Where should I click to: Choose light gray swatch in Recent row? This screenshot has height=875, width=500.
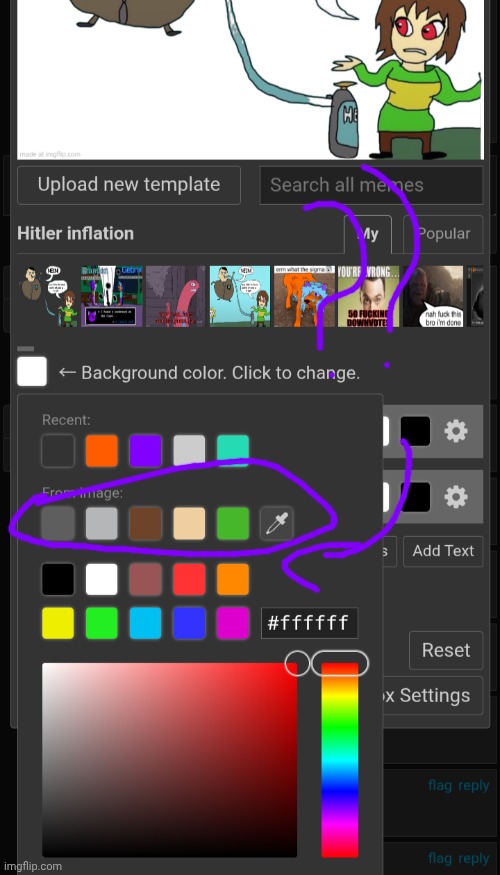pyautogui.click(x=189, y=450)
